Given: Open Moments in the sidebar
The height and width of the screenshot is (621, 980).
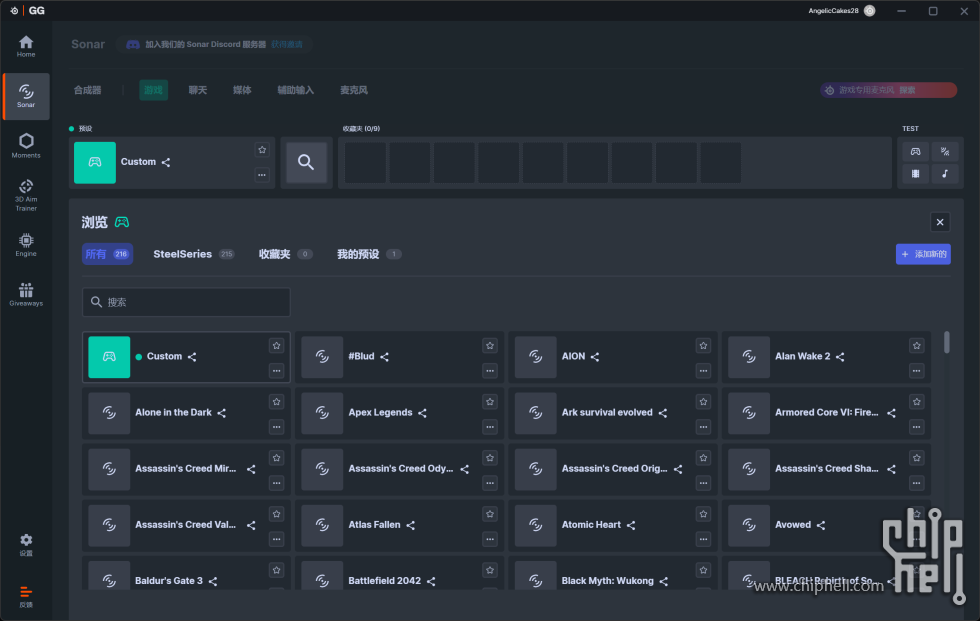Looking at the screenshot, I should coord(26,146).
